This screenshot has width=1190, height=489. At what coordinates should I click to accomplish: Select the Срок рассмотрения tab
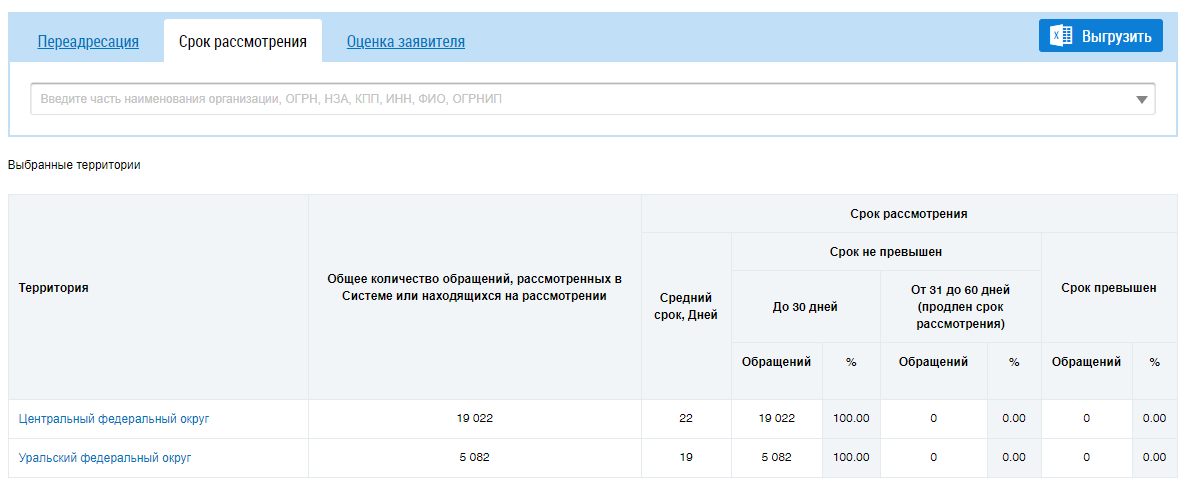tap(242, 42)
